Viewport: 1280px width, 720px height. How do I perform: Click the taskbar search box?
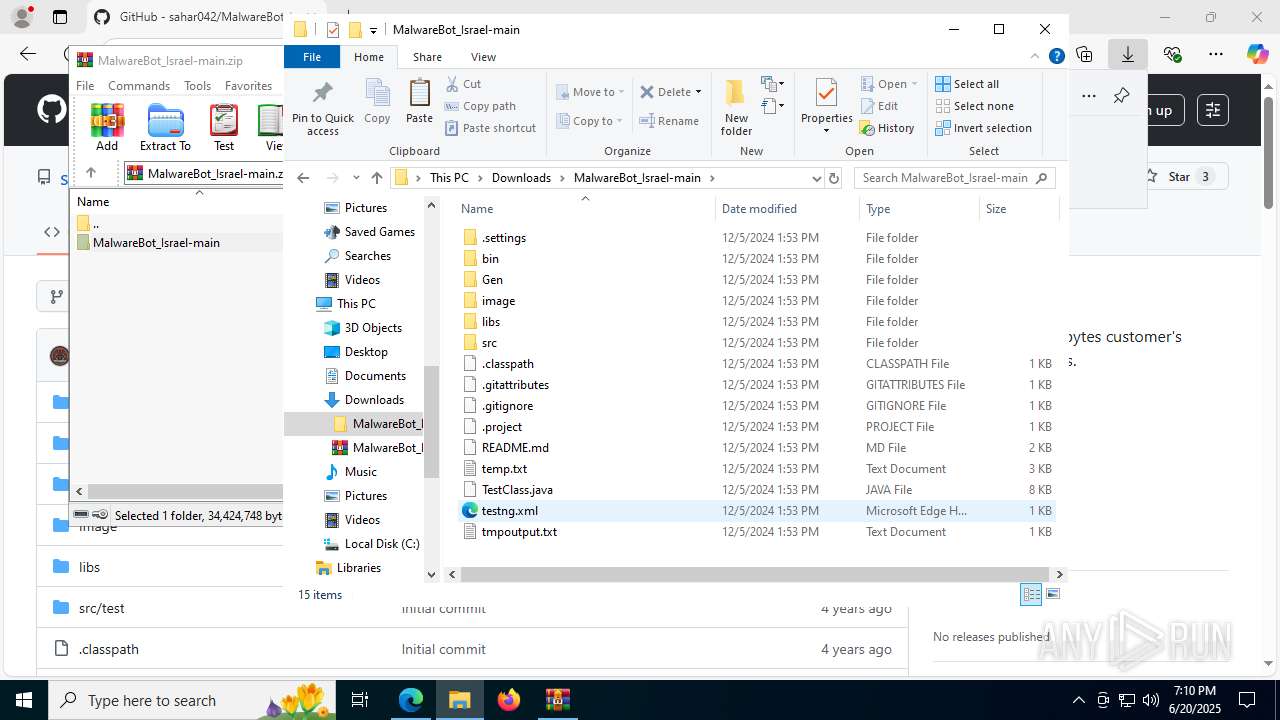(193, 700)
